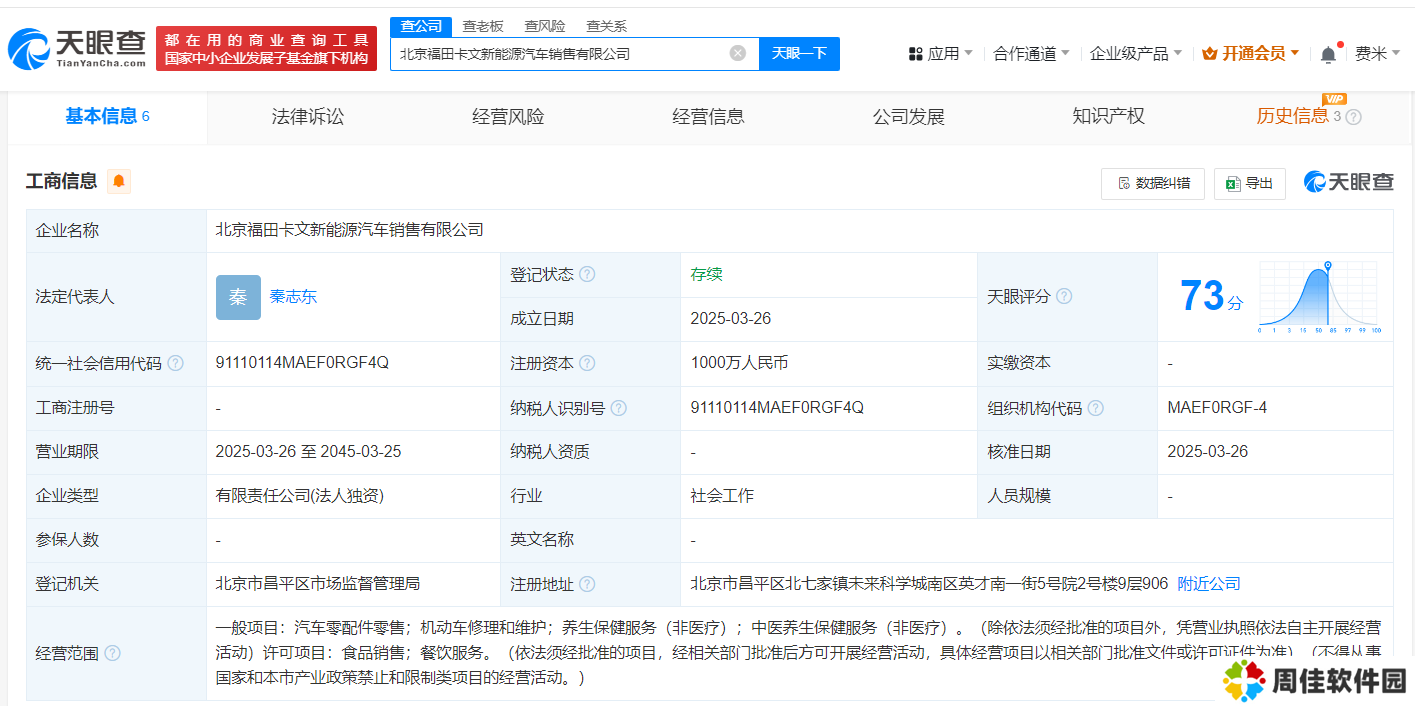
Task: Click the 社会工作 industry value
Action: tap(722, 496)
